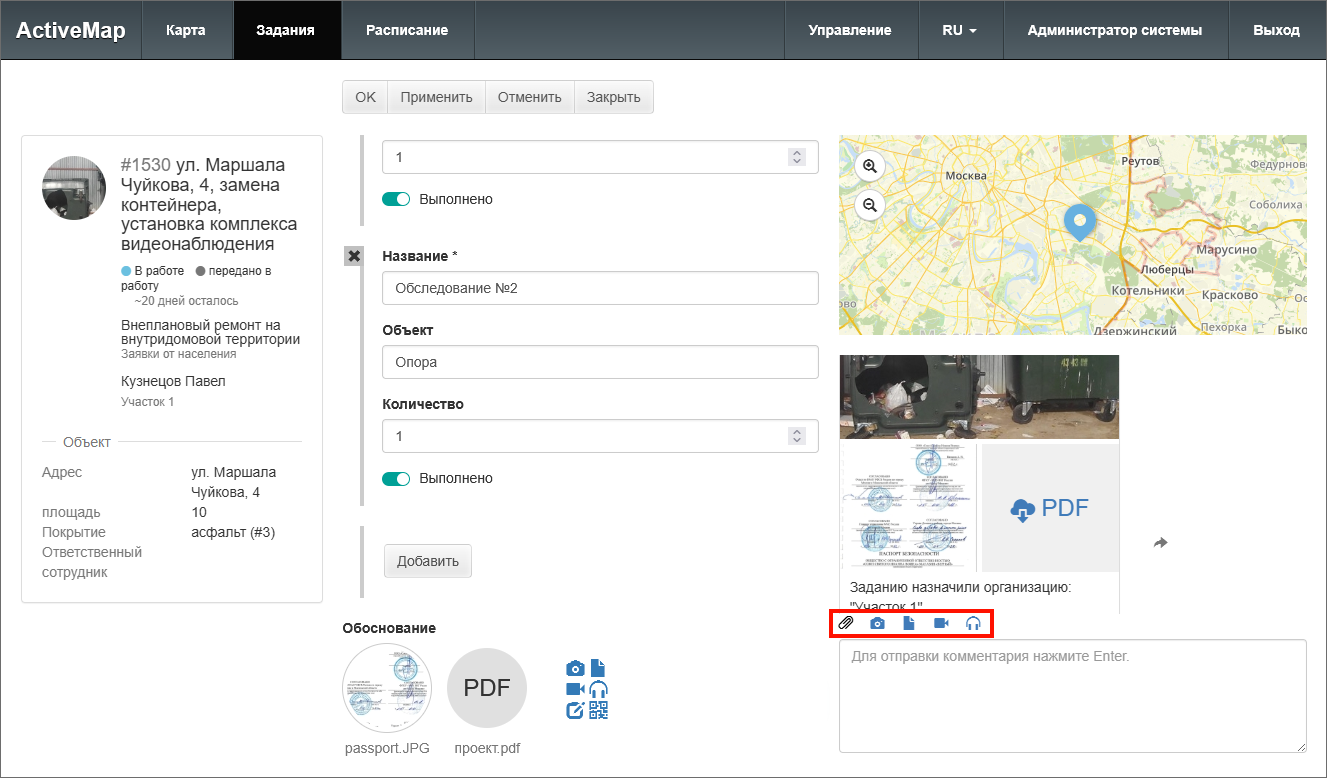Click the headphones audio icon above comment box
The image size is (1327, 778).
tap(973, 623)
